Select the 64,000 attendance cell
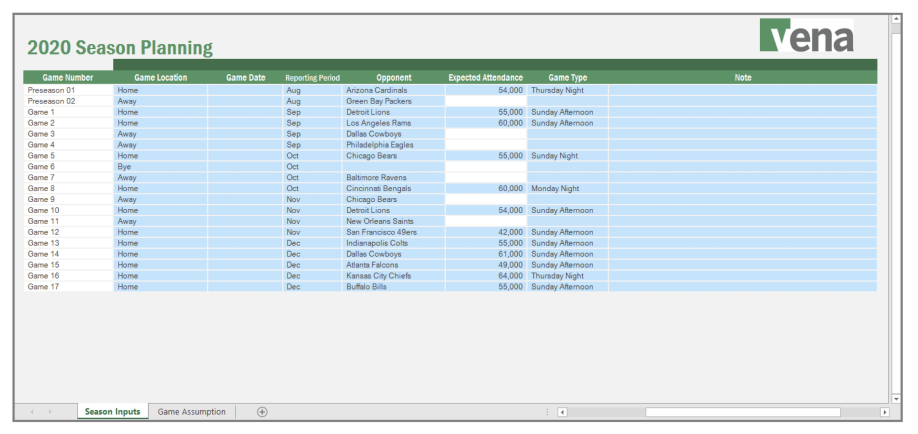 tap(486, 276)
